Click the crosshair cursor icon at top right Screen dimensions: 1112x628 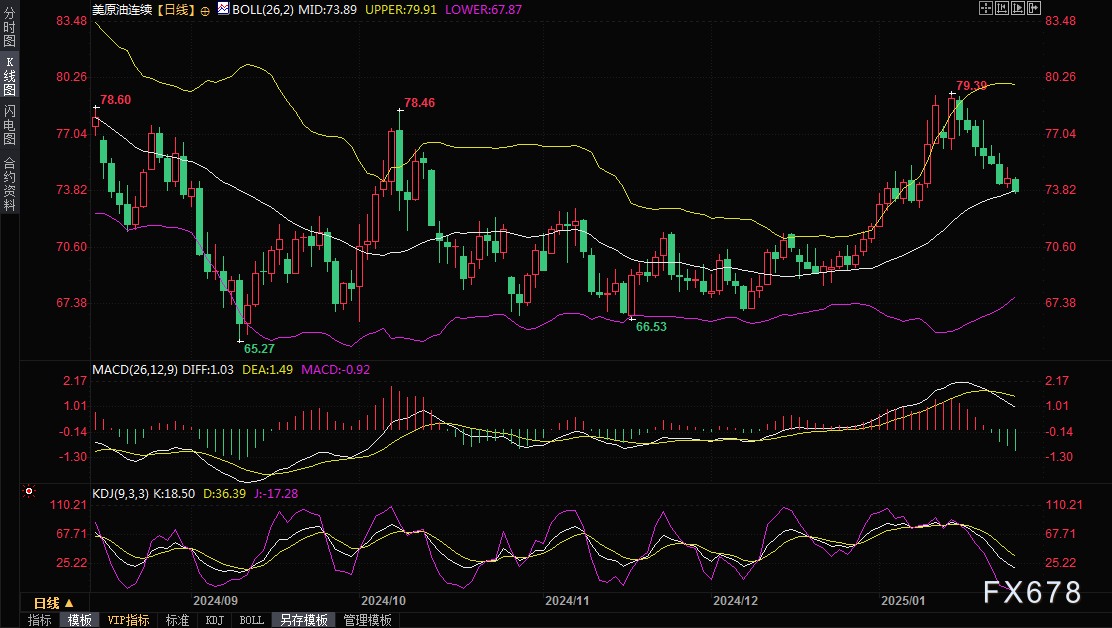tap(985, 8)
